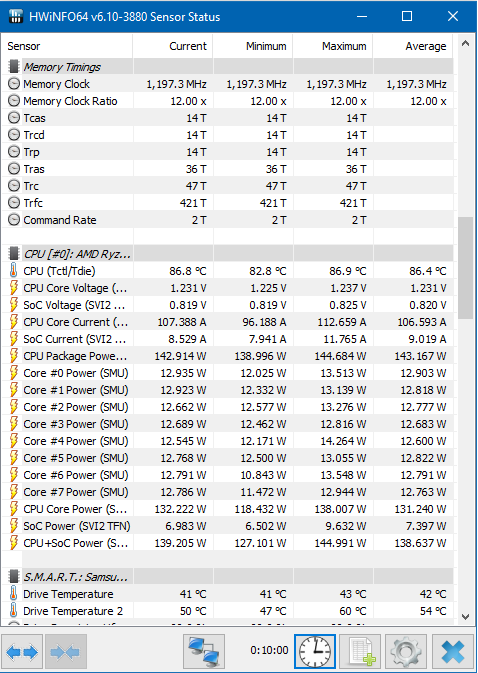Start logging with the sheet-plus icon
This screenshot has width=478, height=673.
(x=360, y=652)
